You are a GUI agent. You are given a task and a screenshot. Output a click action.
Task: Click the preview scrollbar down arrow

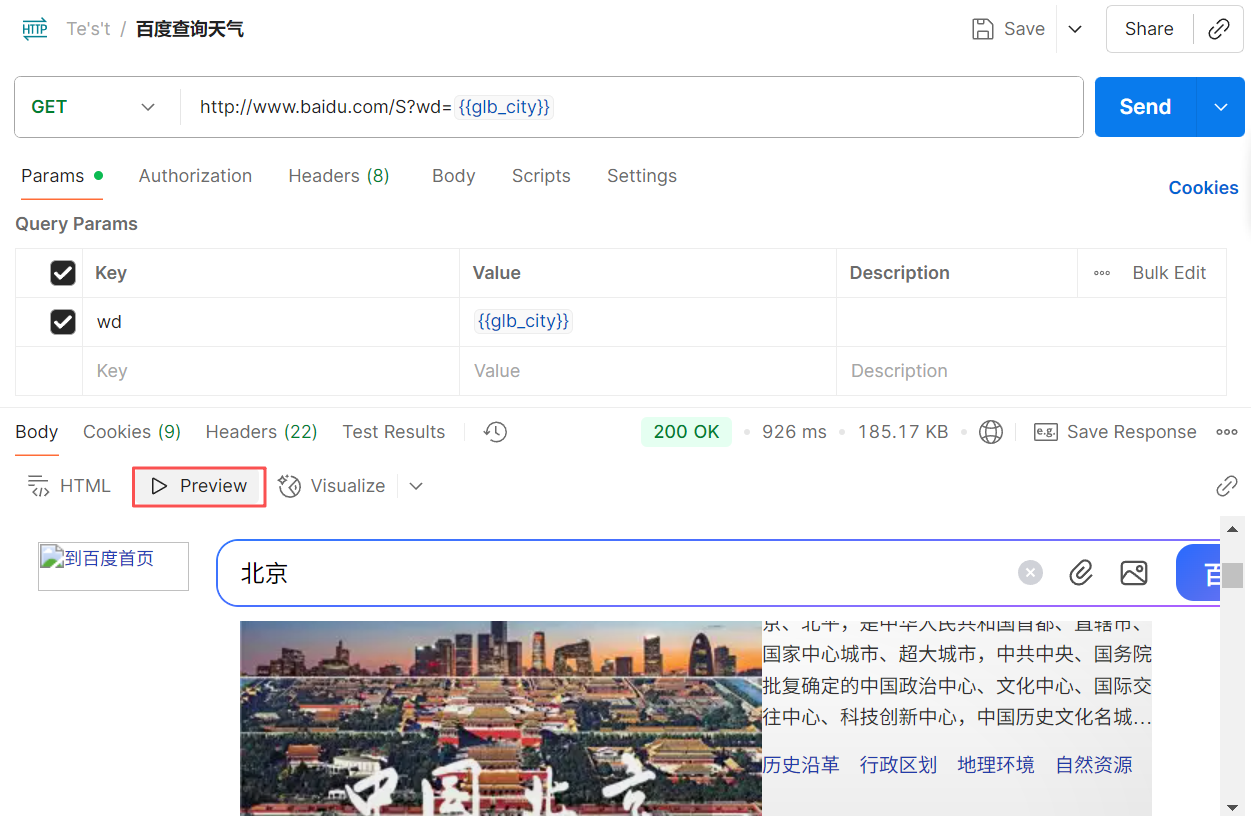click(x=1234, y=806)
